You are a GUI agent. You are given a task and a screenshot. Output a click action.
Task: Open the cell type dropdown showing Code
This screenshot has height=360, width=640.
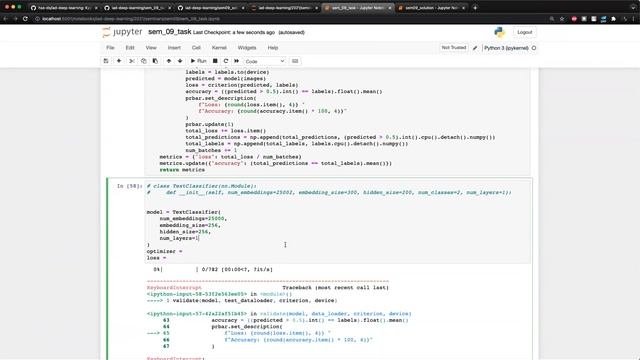[264, 61]
